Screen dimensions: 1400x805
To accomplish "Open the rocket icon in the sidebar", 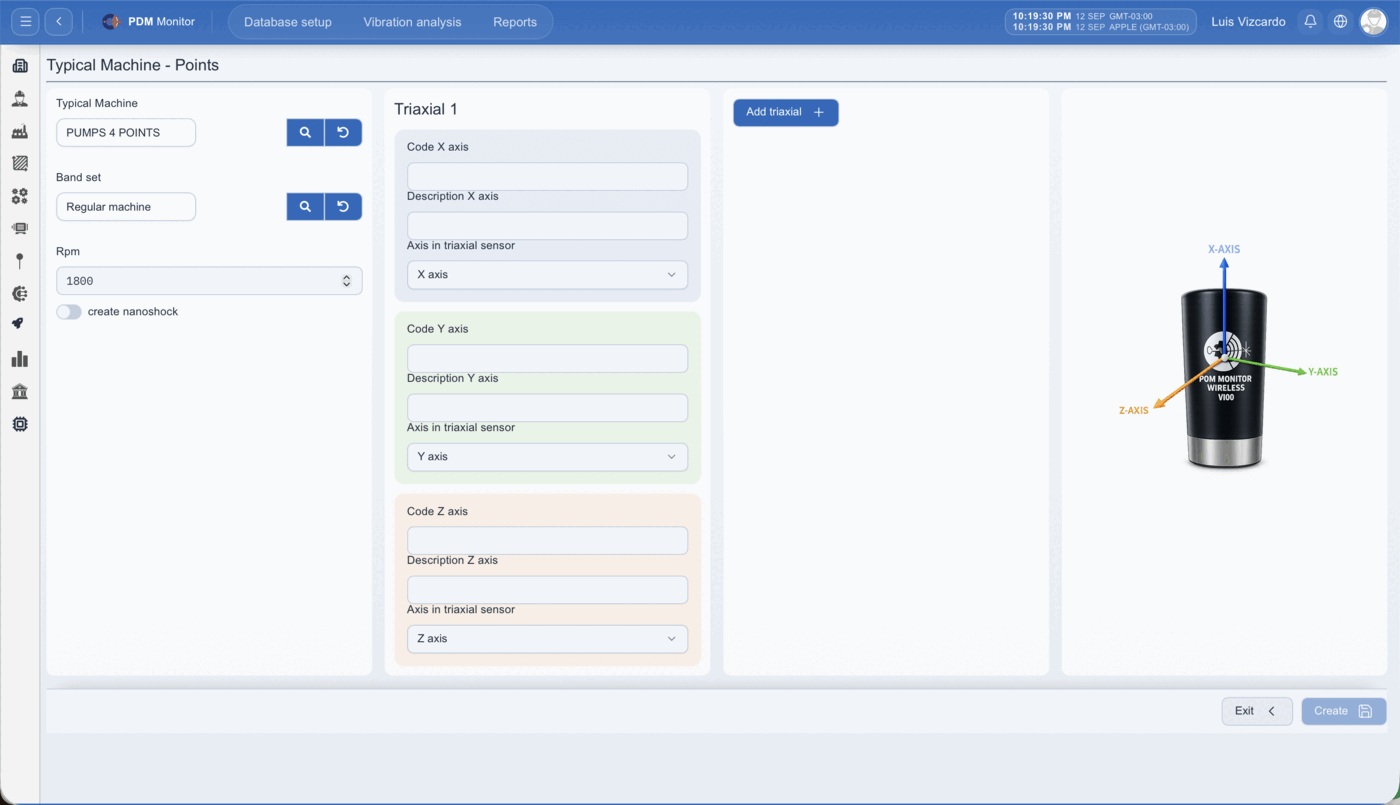I will pyautogui.click(x=19, y=324).
